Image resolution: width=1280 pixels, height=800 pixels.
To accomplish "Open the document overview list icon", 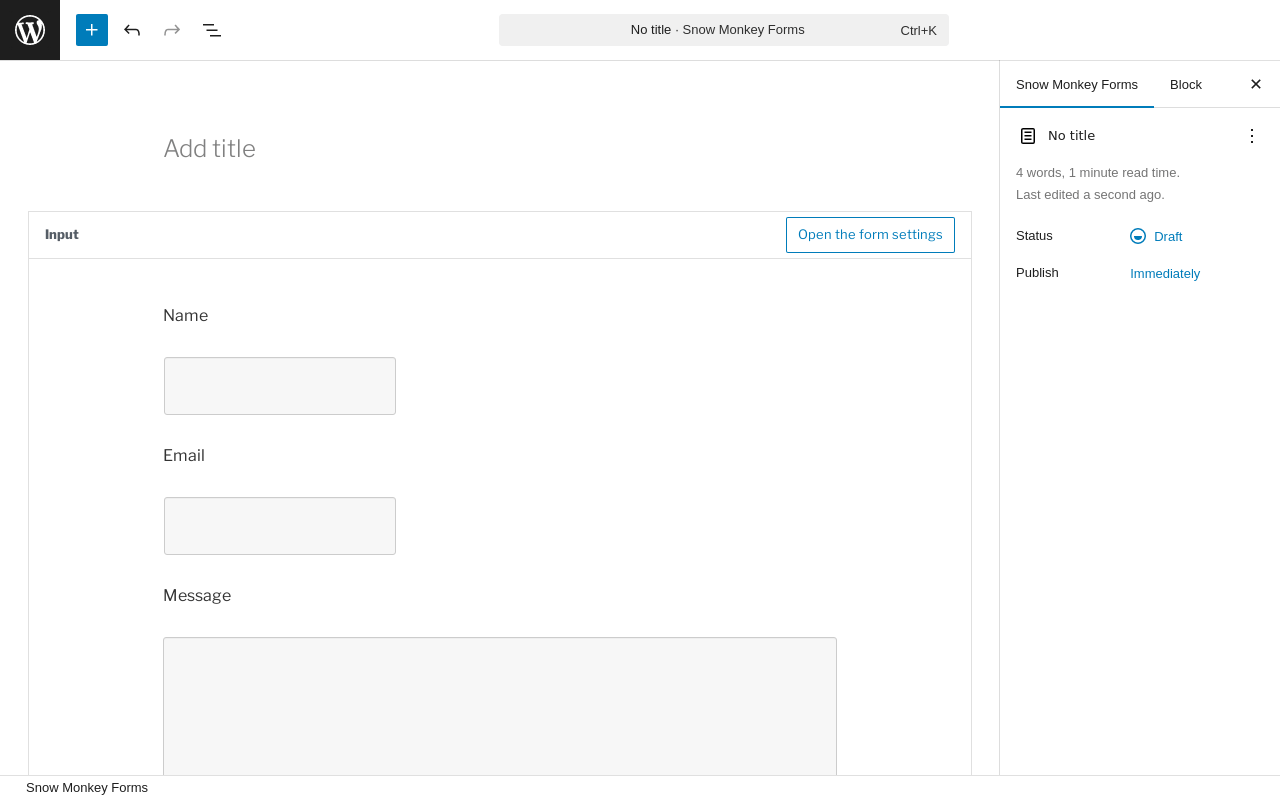I will point(212,30).
